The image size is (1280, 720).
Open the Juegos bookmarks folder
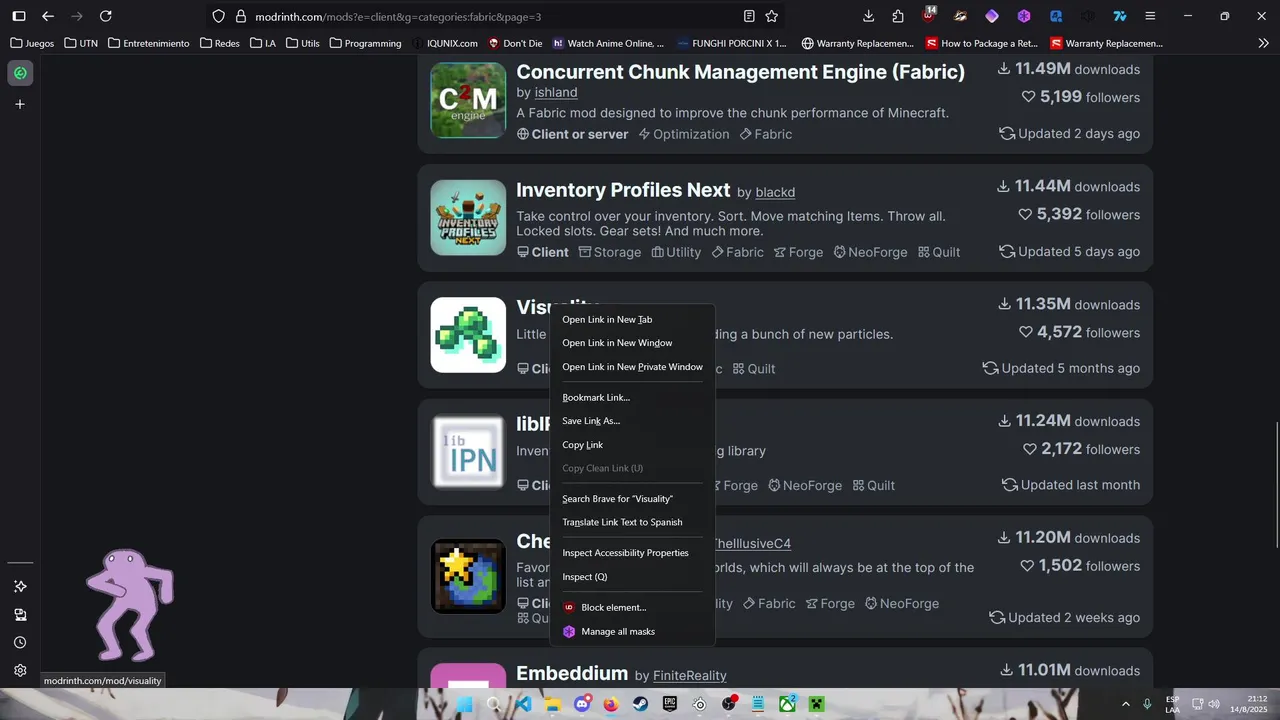32,43
